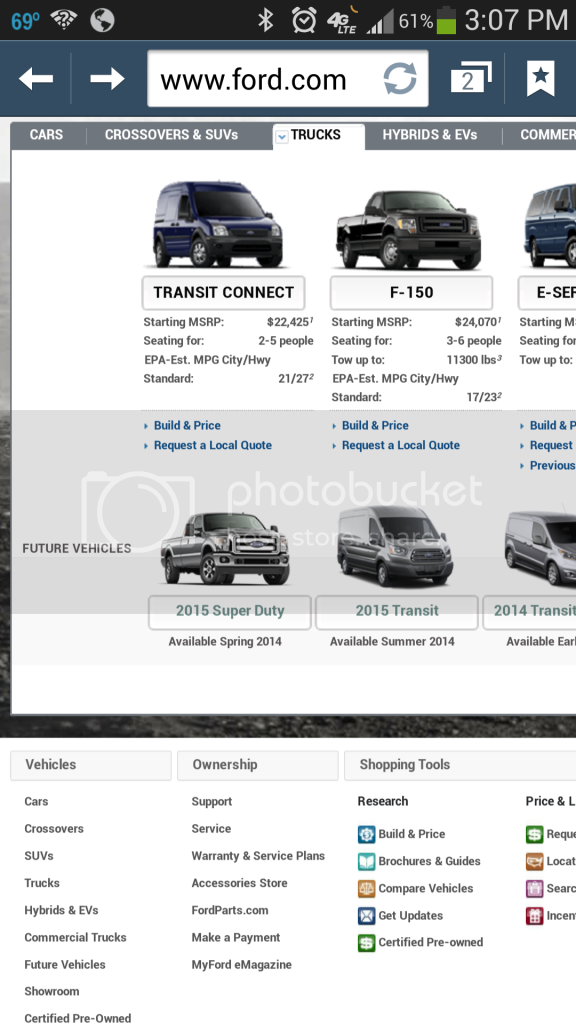
Task: Click the red incentives gift icon
Action: [x=534, y=916]
